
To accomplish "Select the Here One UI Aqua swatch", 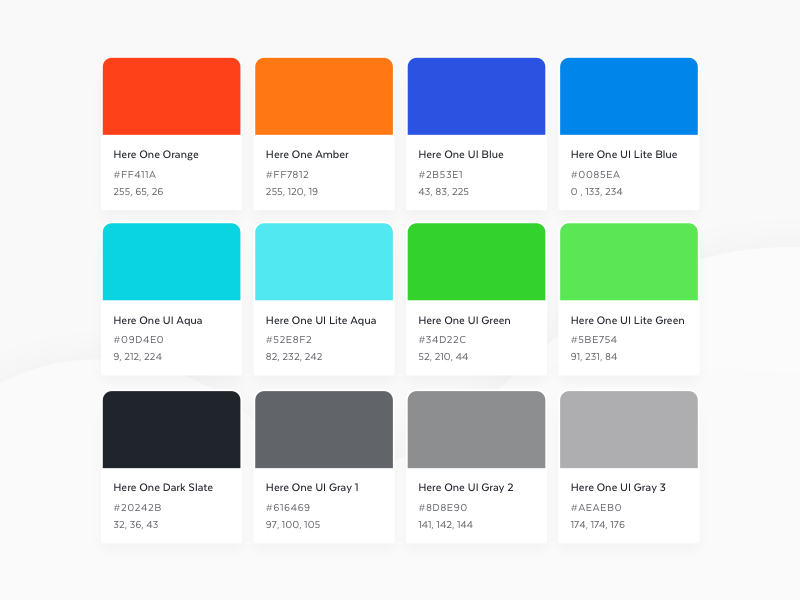I will click(x=171, y=261).
